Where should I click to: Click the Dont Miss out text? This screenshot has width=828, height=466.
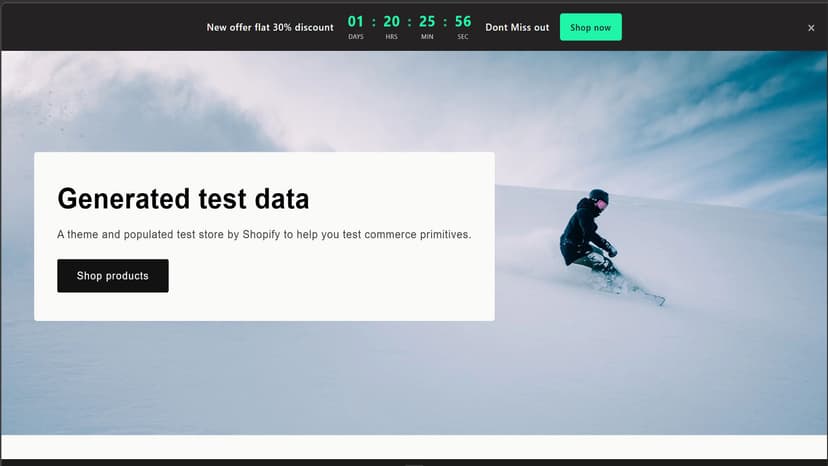pyautogui.click(x=517, y=27)
